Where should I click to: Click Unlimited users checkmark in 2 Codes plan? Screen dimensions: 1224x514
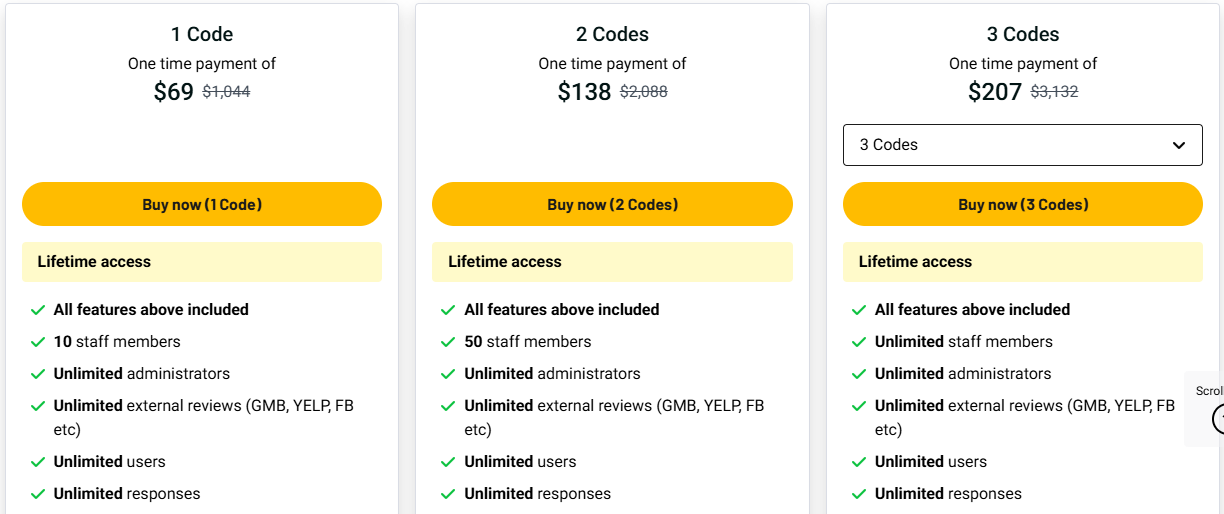[x=449, y=462]
